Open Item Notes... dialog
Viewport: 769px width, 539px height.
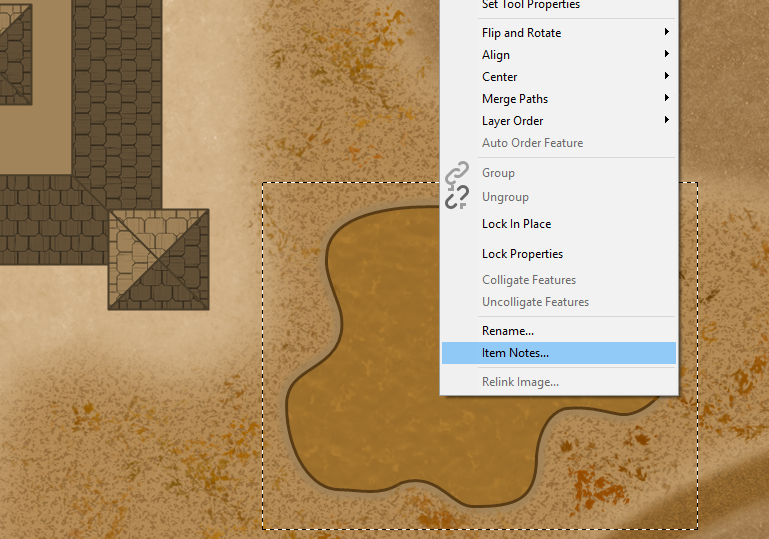[515, 353]
